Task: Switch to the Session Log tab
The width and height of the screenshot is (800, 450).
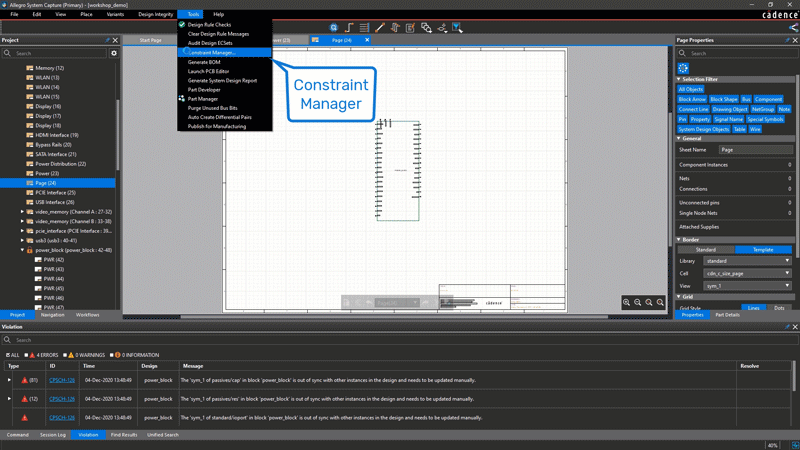Action: 53,435
